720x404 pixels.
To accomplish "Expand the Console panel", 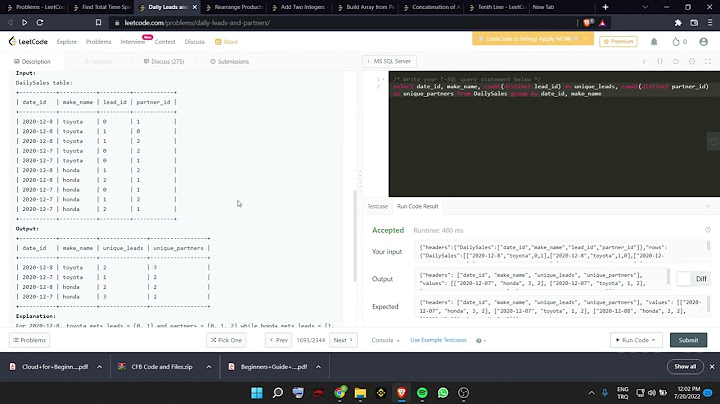I will coord(385,340).
